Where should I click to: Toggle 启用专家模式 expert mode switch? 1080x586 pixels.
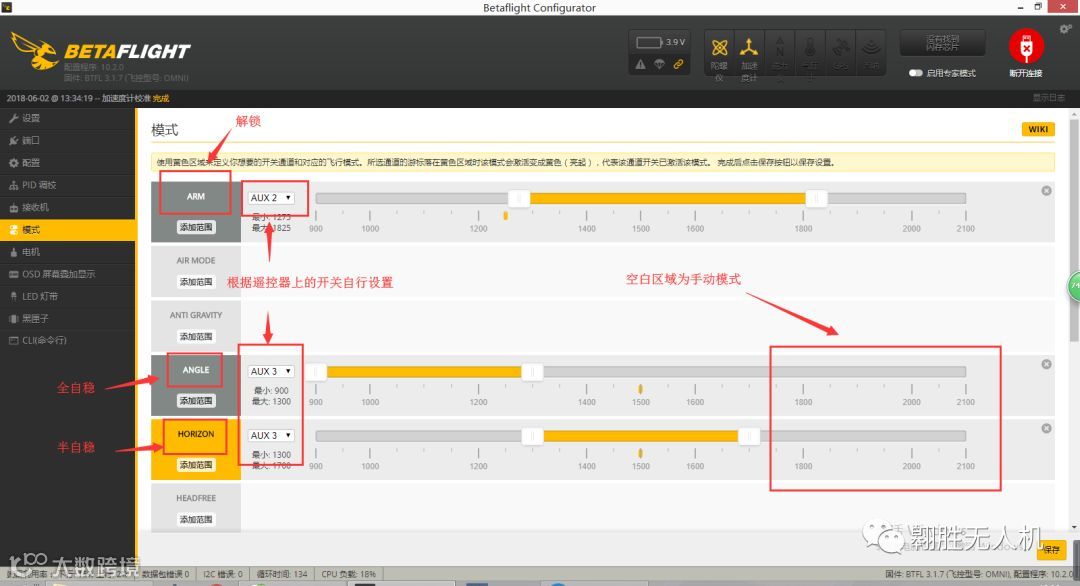click(915, 73)
